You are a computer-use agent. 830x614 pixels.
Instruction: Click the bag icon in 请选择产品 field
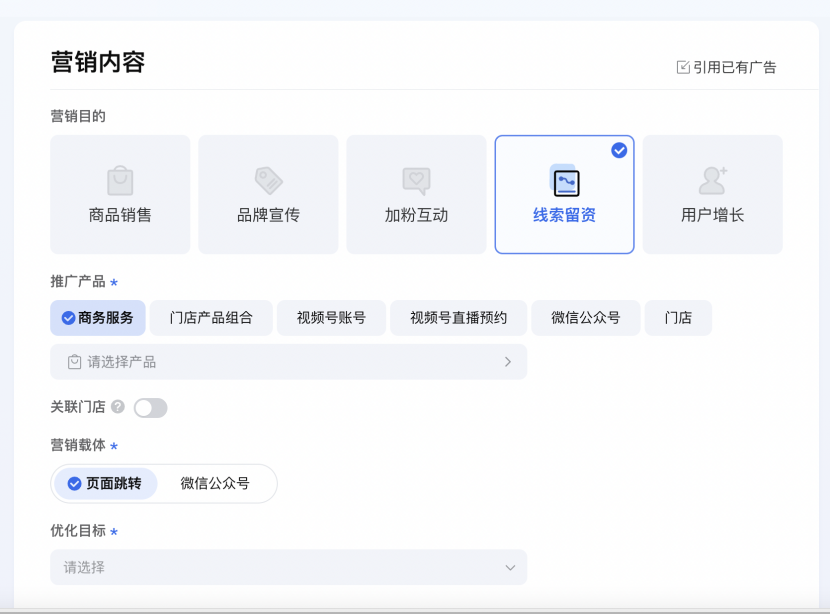[74, 362]
